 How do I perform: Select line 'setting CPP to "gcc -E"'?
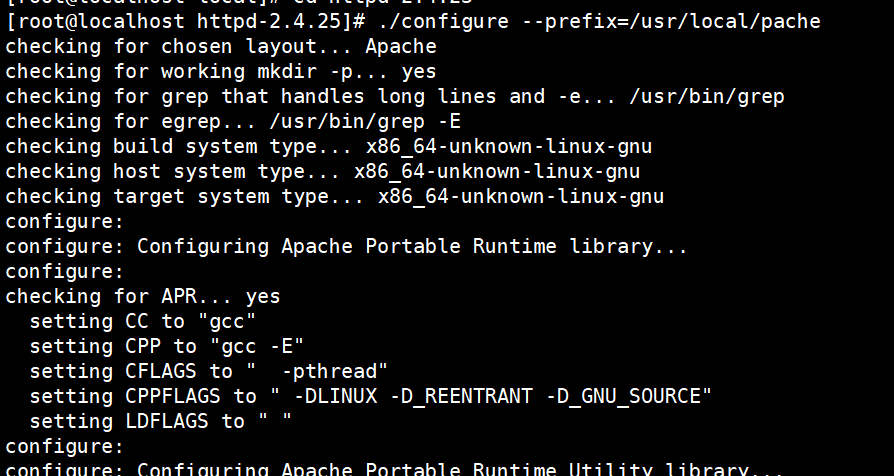click(x=167, y=347)
